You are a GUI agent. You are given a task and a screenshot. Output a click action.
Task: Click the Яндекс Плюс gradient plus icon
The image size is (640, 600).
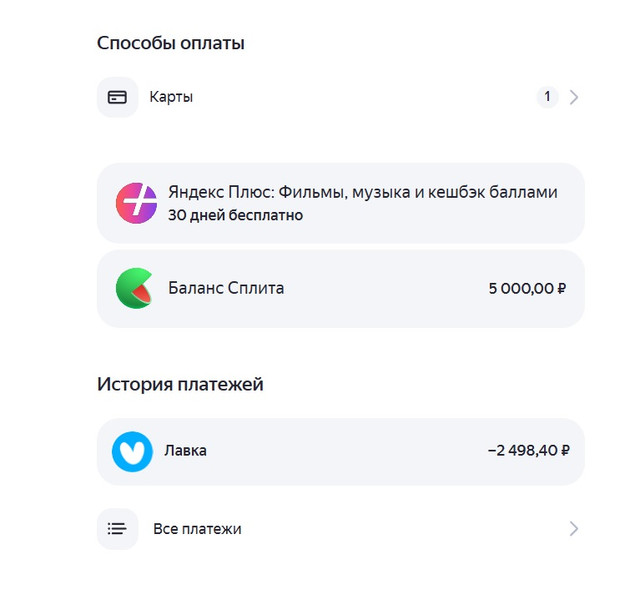pyautogui.click(x=136, y=203)
